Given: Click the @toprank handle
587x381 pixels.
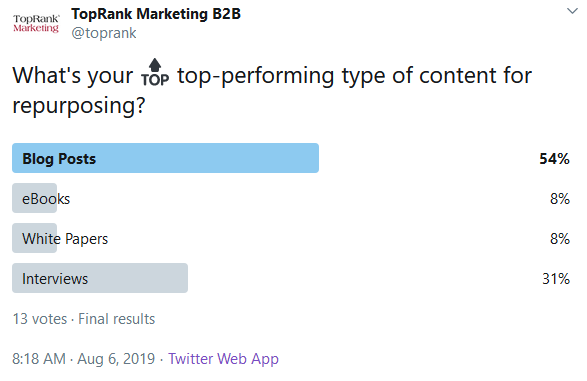Looking at the screenshot, I should [x=104, y=33].
